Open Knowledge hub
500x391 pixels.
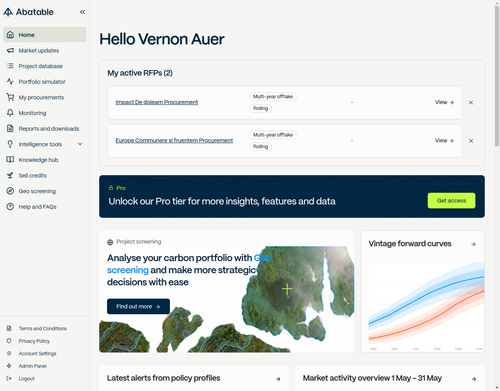coord(45,160)
